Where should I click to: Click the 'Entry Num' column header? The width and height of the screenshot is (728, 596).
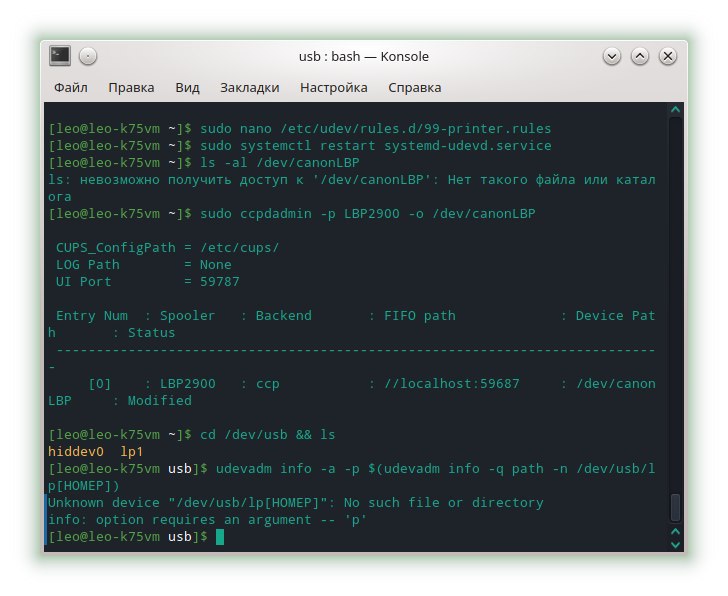pos(92,316)
